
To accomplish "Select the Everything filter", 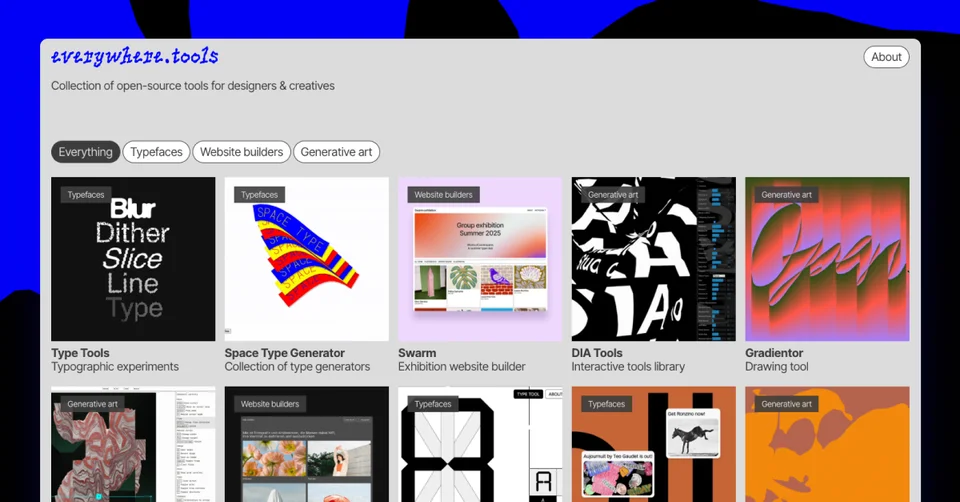I will click(85, 152).
